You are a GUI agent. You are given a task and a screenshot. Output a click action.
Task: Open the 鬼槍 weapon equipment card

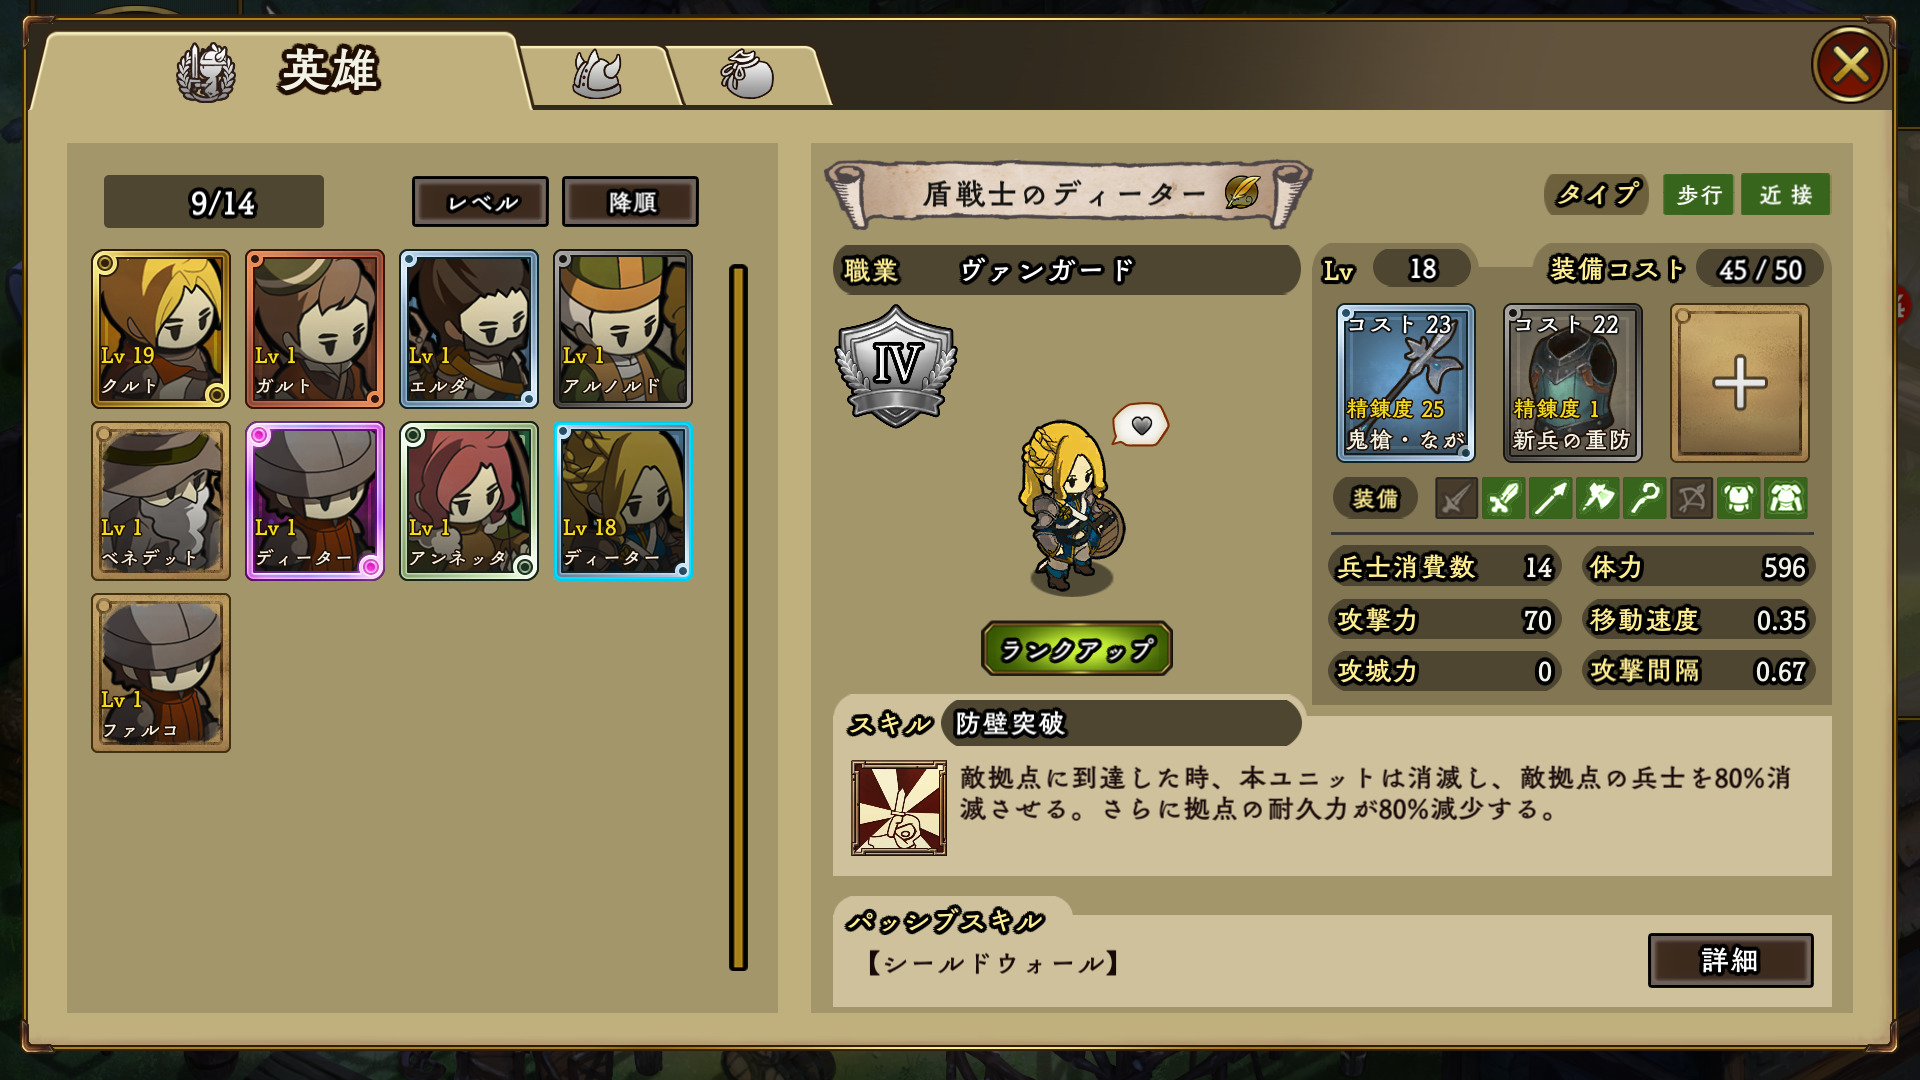pyautogui.click(x=1405, y=383)
